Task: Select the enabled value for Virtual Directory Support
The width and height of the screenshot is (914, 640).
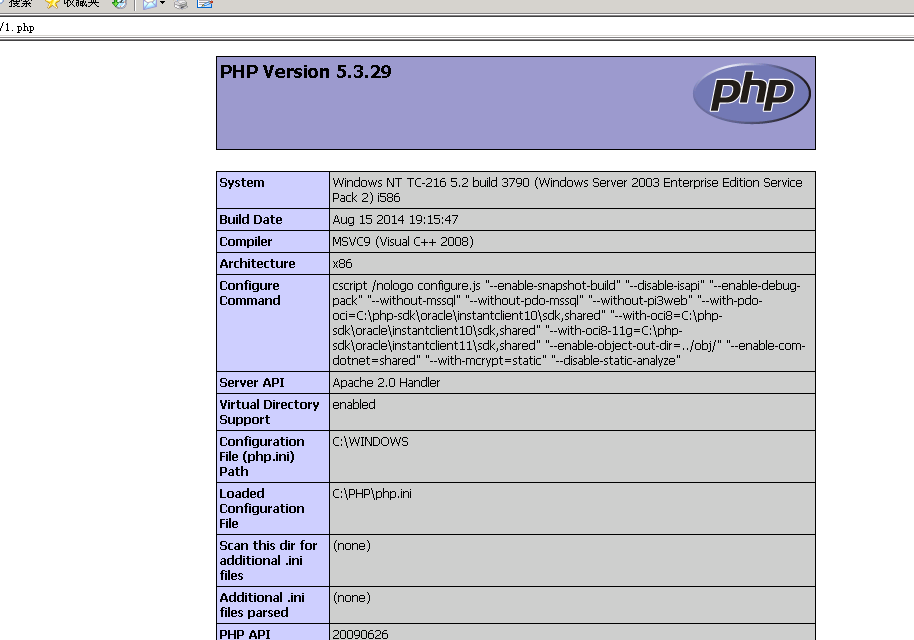Action: pos(354,405)
